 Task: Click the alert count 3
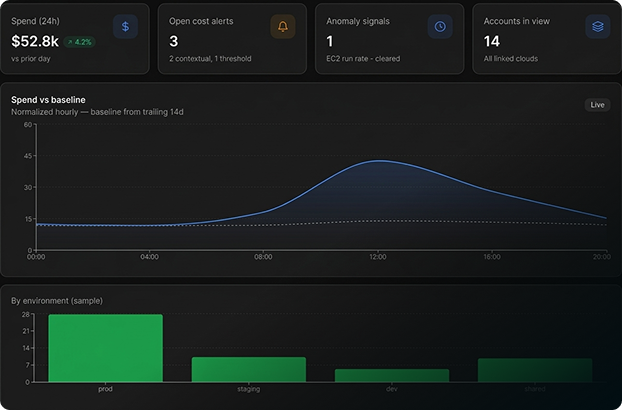174,41
